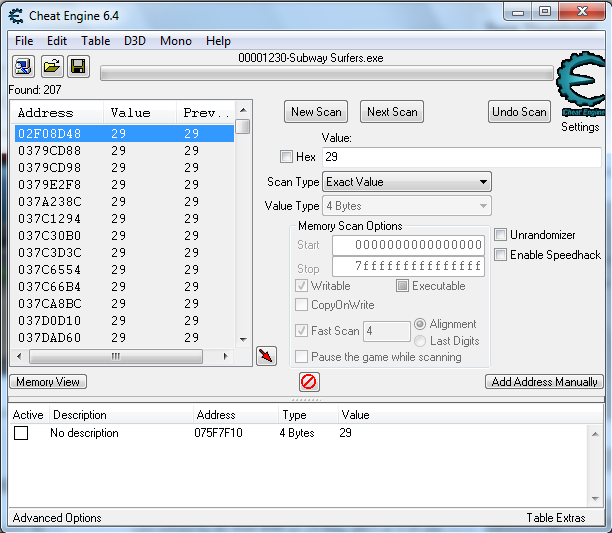Open the File menu
Screen dimensions: 612x533
point(24,41)
